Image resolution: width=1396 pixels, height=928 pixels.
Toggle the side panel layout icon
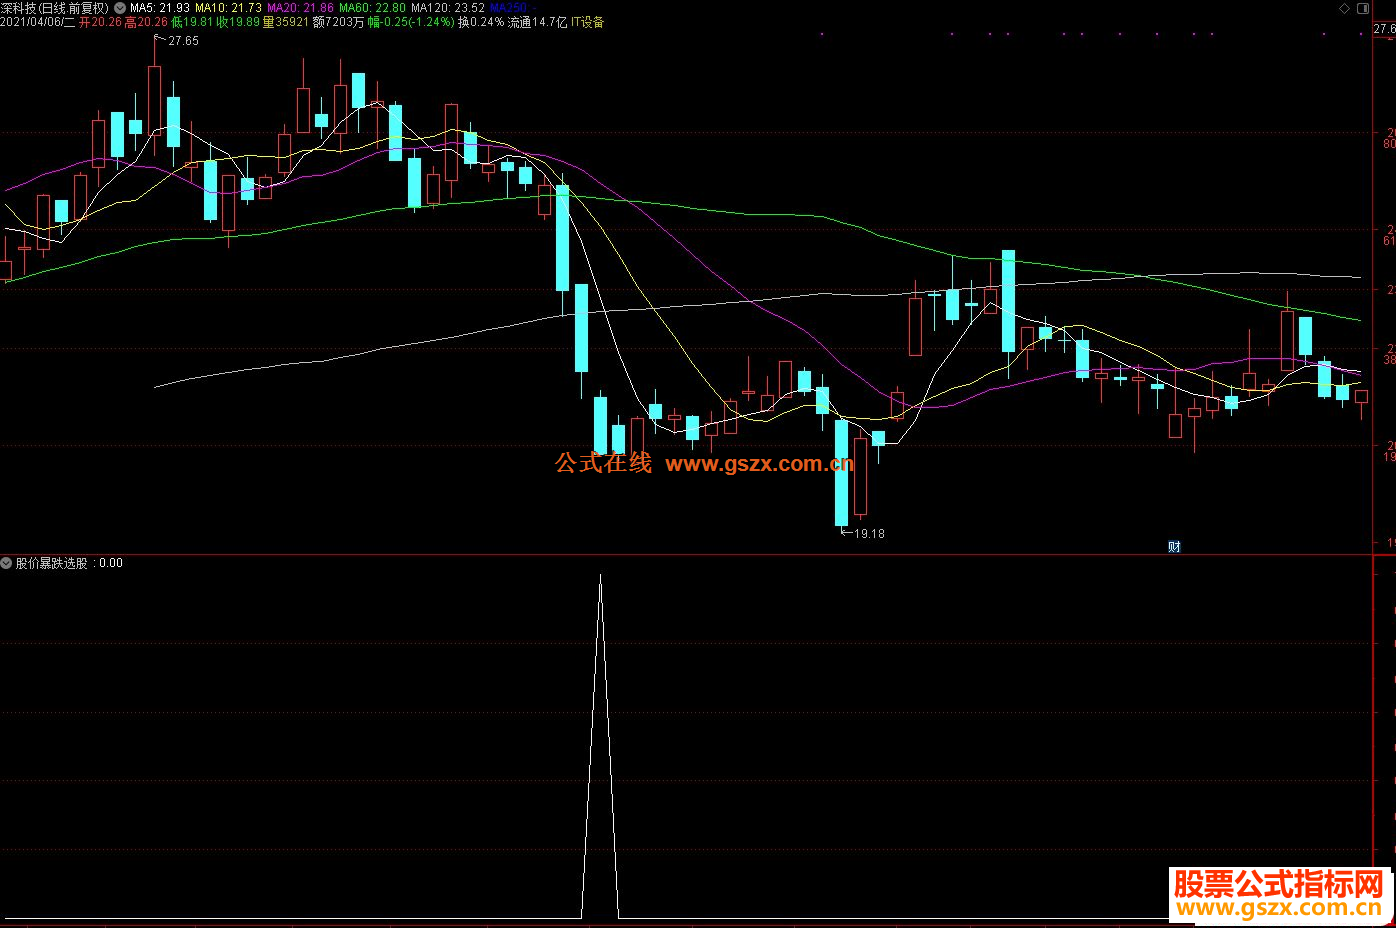point(1362,8)
